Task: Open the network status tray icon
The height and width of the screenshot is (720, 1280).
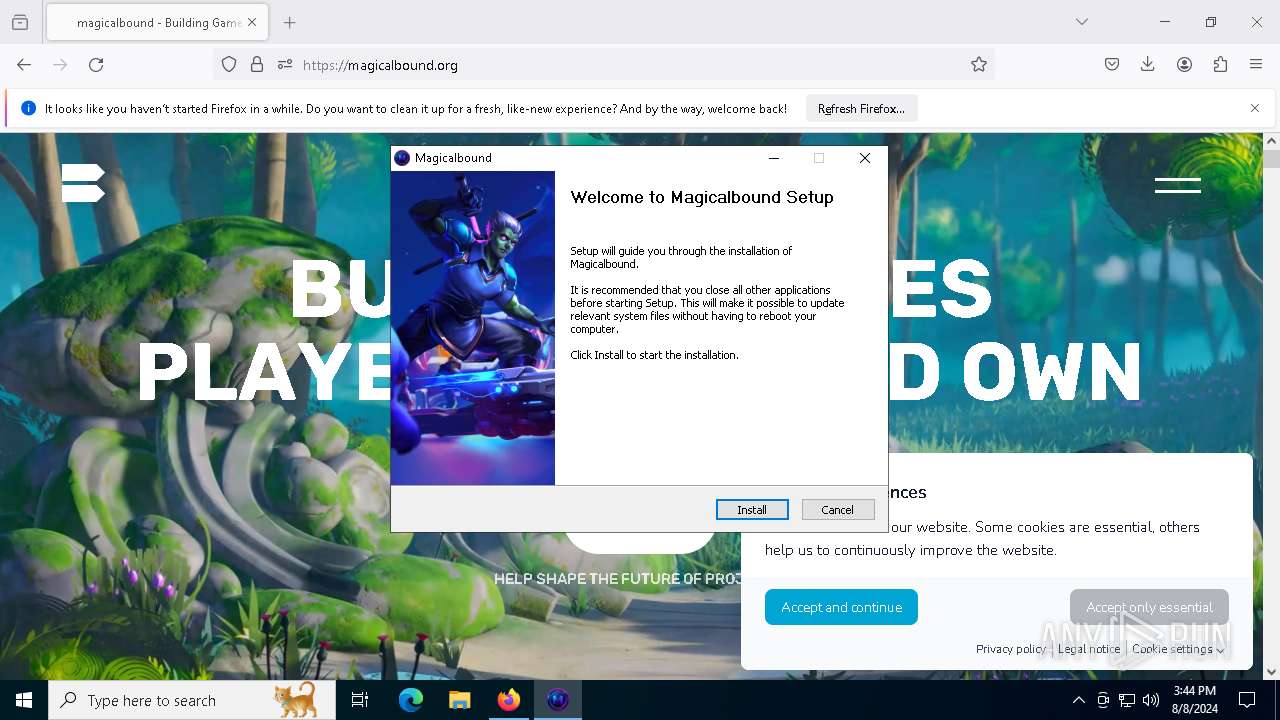Action: pyautogui.click(x=1127, y=700)
